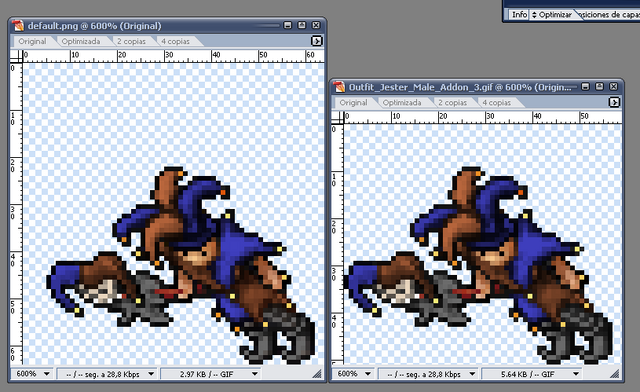Minimize the Outfit_Jester_Male_Addon_3.gif window
Screen dimensions: 640x392
585,87
